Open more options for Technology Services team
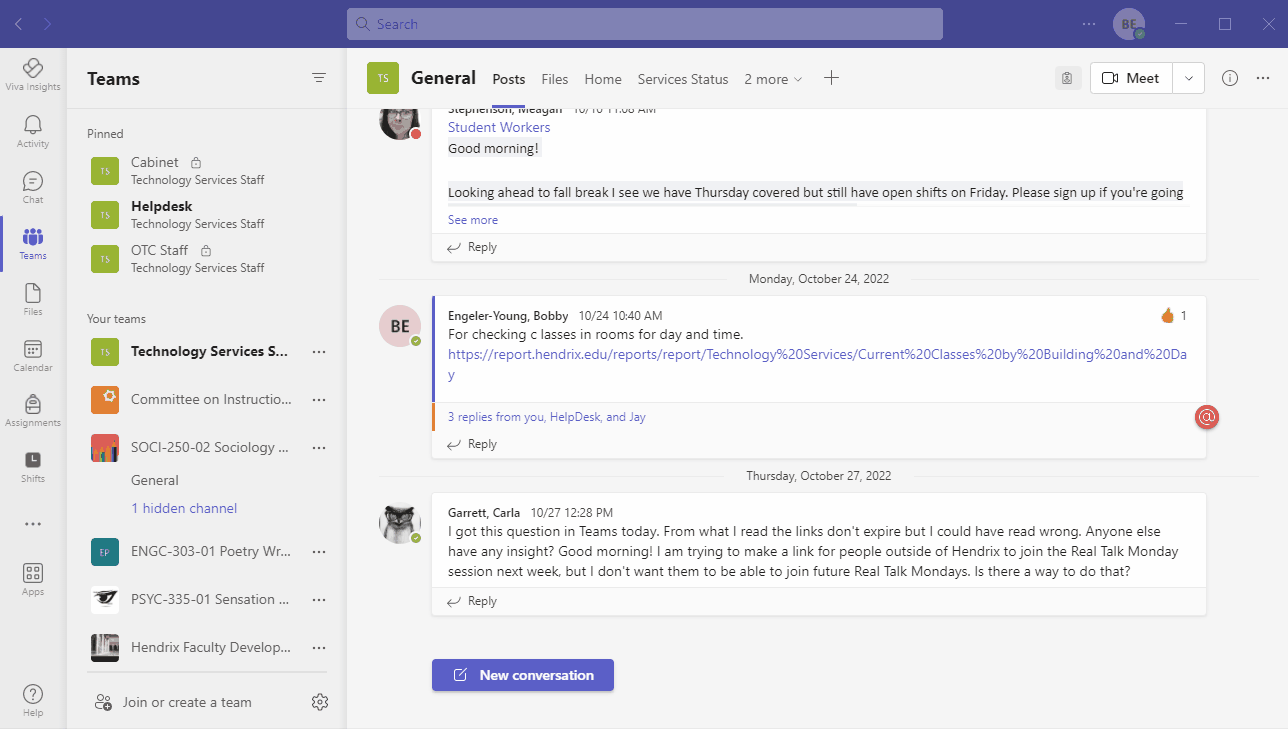 319,352
